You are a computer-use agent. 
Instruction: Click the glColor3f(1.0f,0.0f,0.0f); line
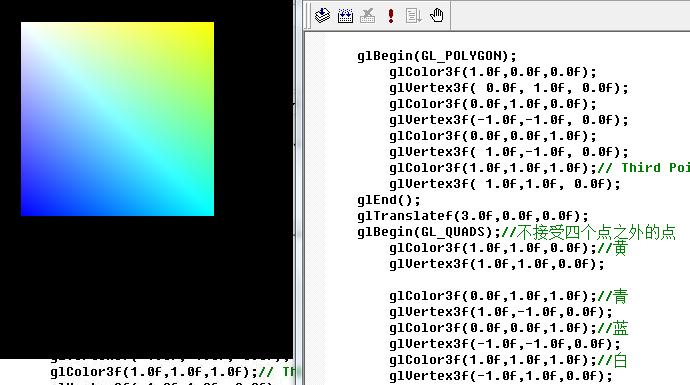pos(492,72)
